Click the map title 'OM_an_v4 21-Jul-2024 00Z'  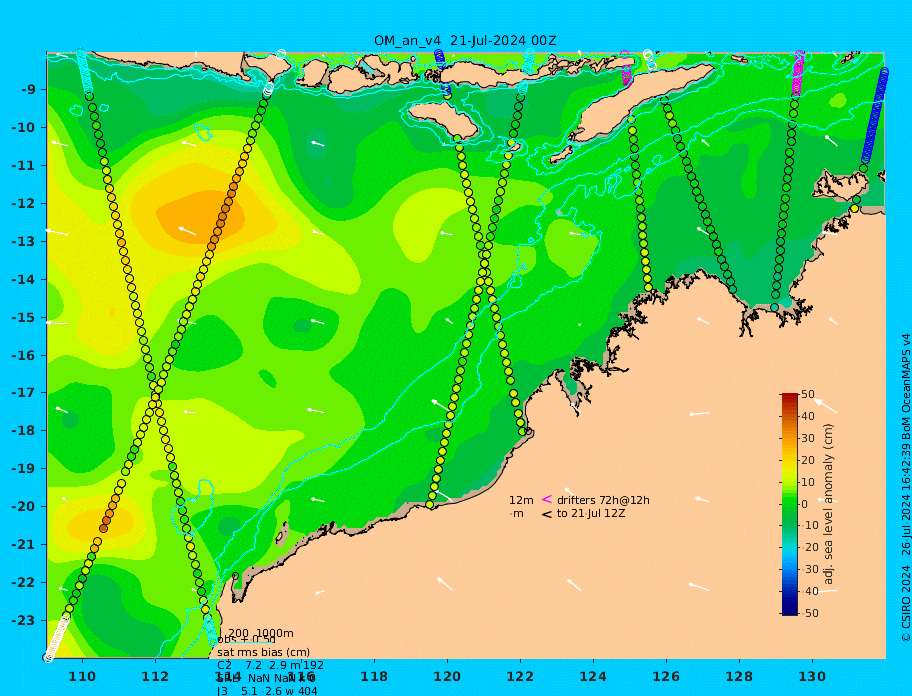click(x=465, y=41)
